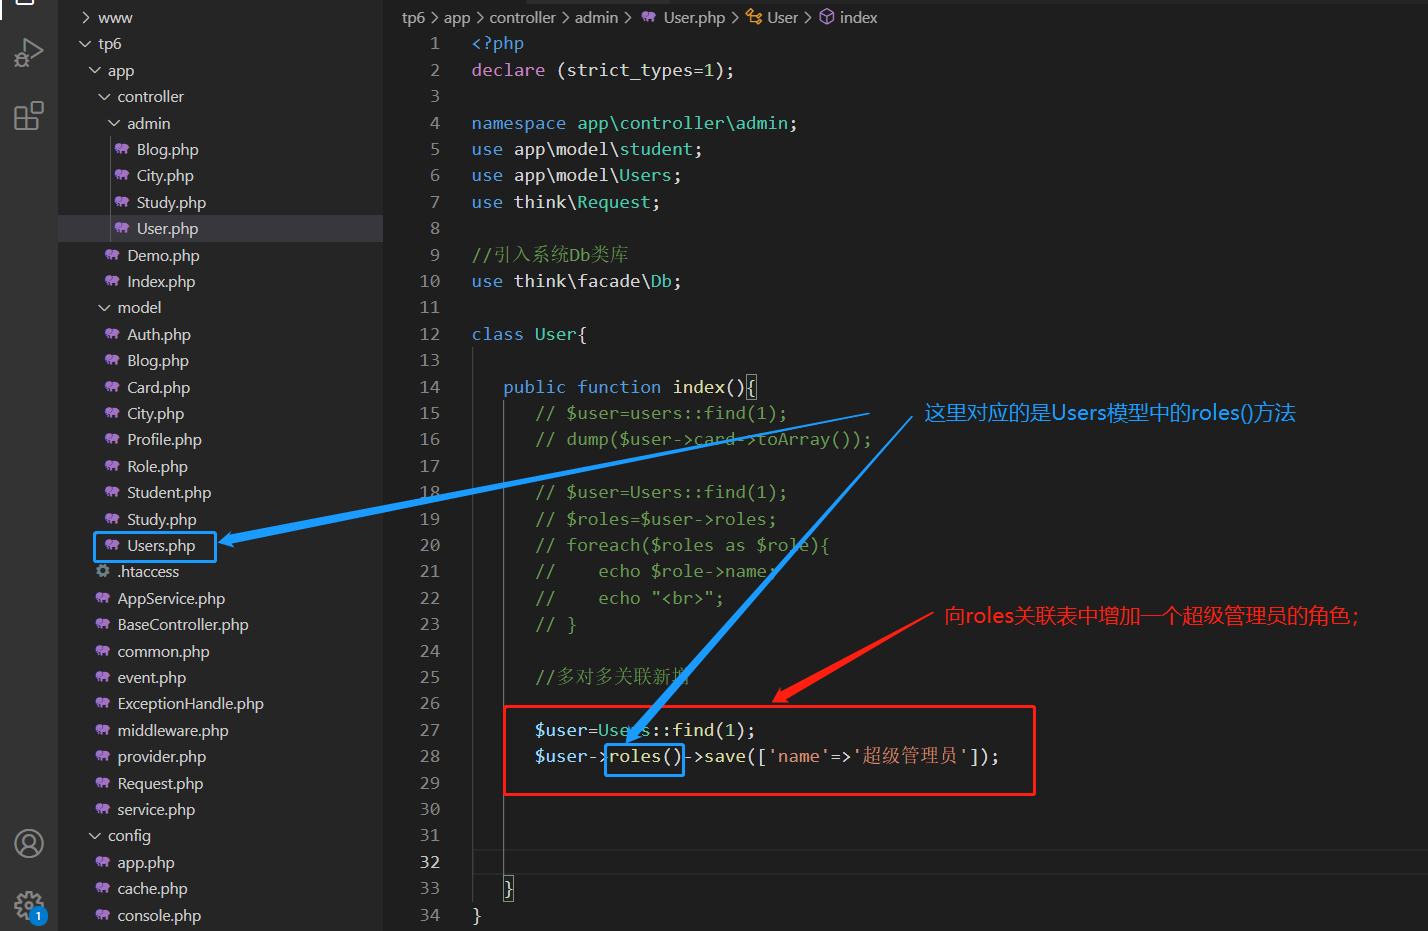
Task: Open the Run and Debug view
Action: pos(28,52)
